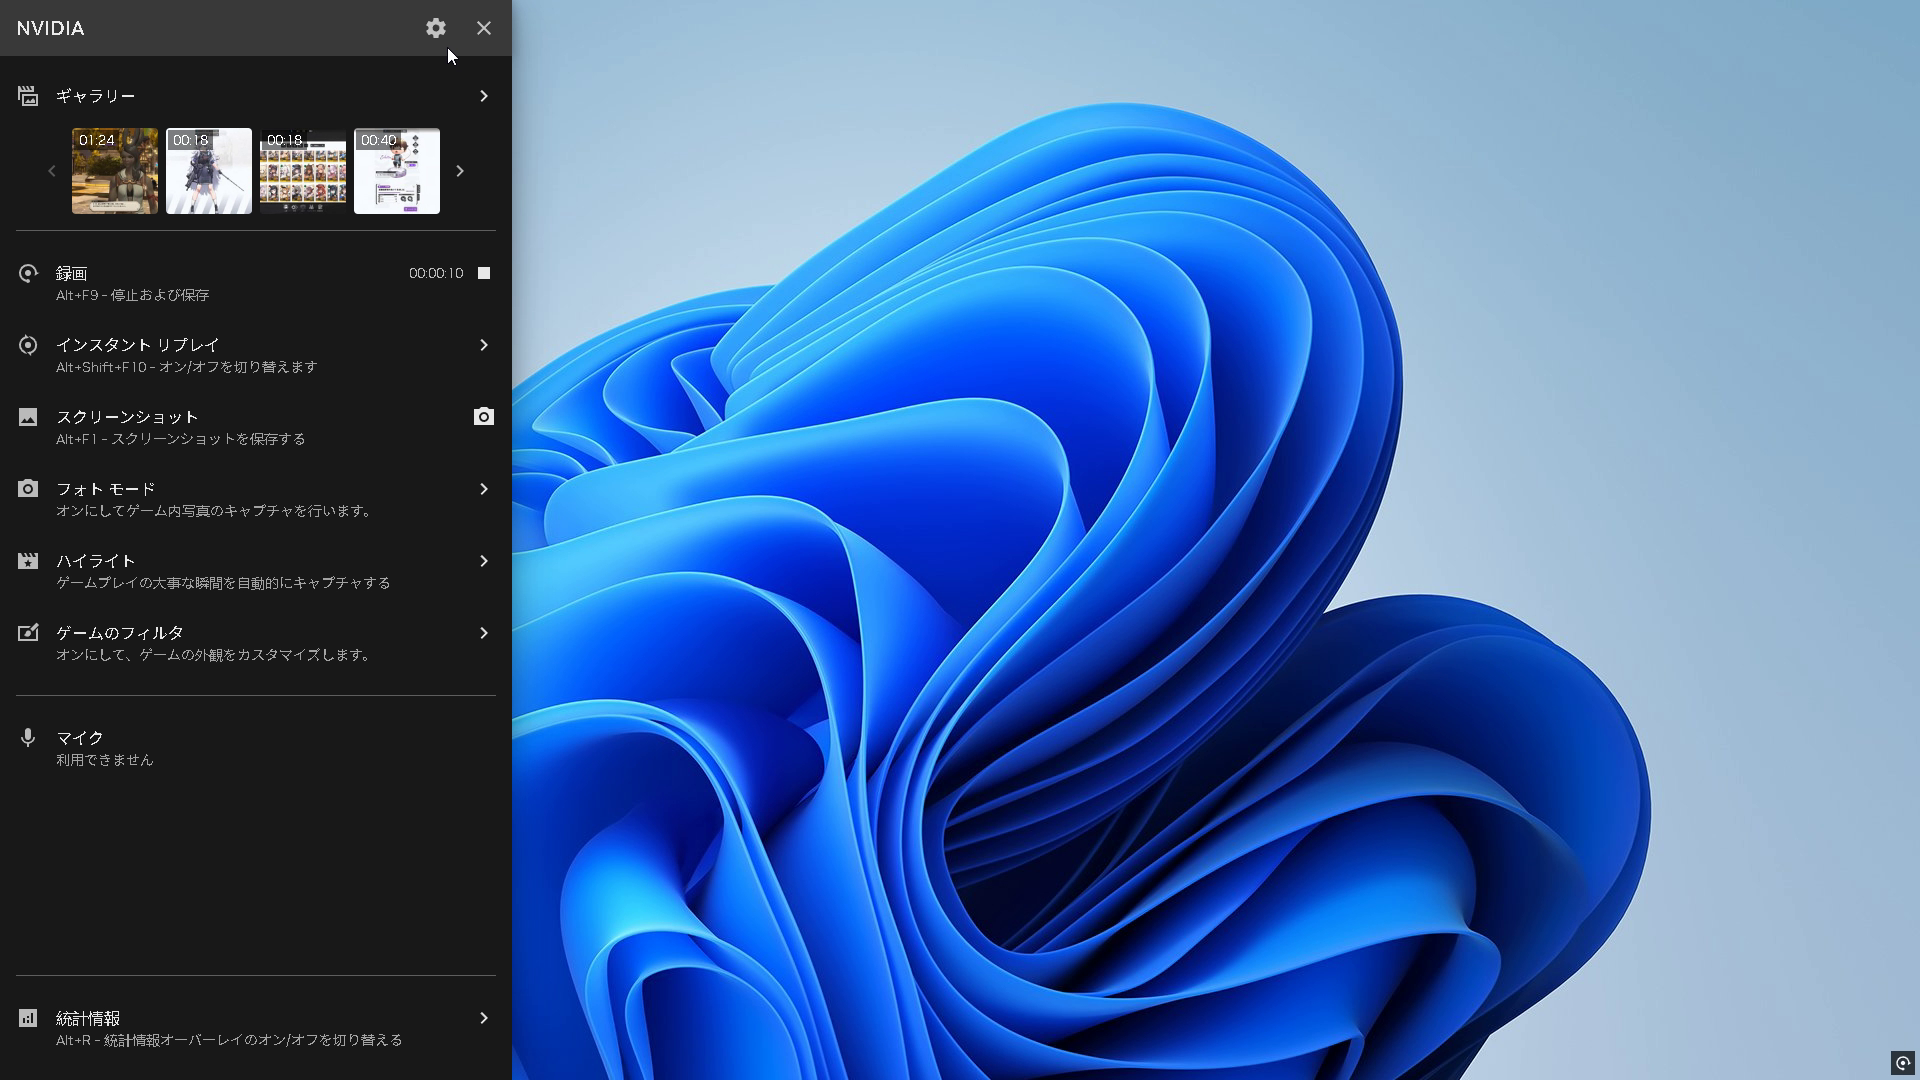Open the フォト モード menu entry
The width and height of the screenshot is (1920, 1080).
pos(106,489)
